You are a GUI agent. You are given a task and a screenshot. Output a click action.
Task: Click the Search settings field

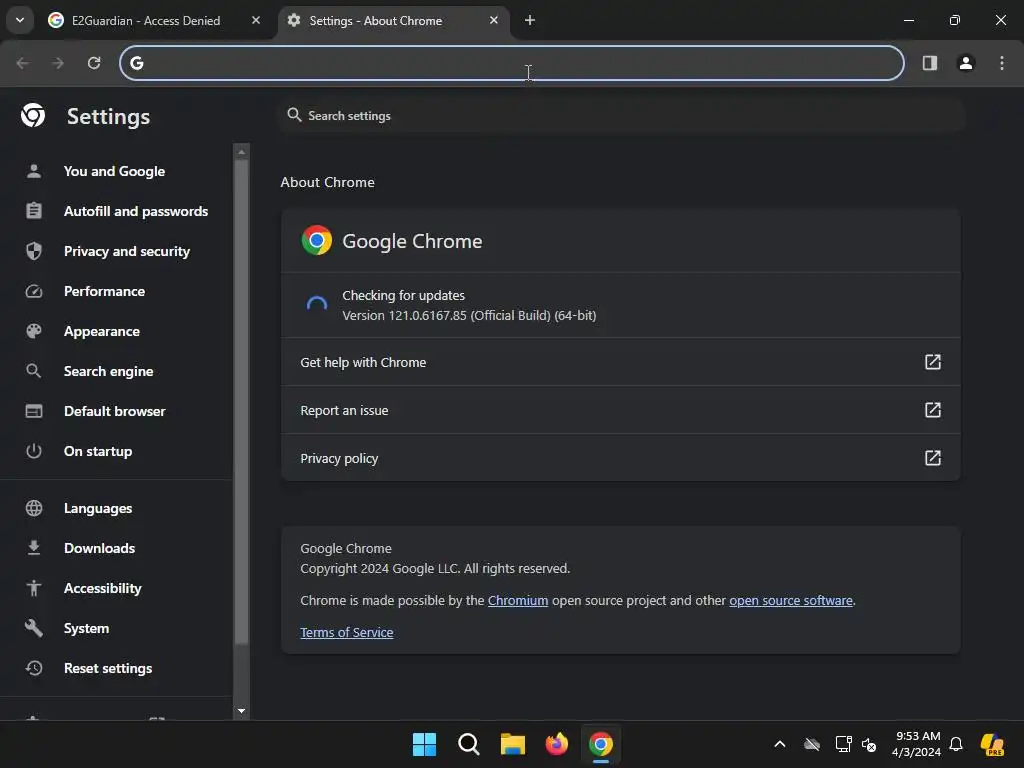623,116
